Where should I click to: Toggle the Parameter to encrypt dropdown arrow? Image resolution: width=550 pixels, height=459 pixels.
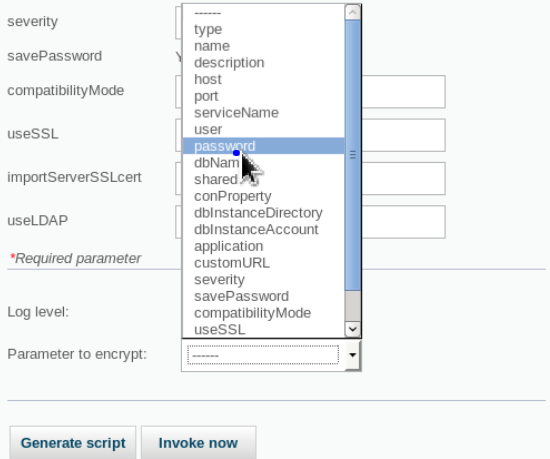(x=353, y=355)
